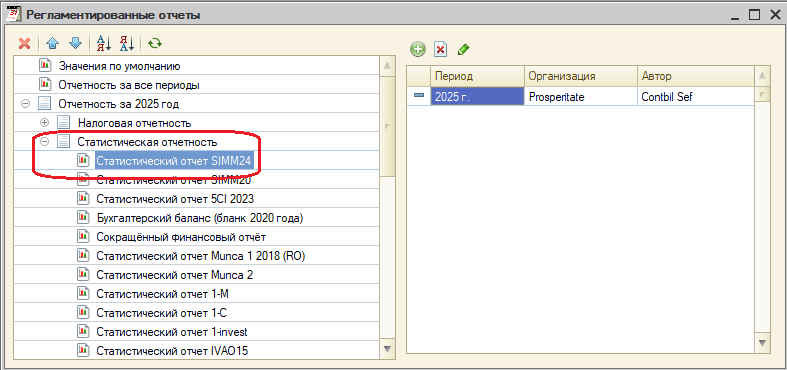Select Налоговая отчетность label
Viewport: 787px width, 370px height.
click(x=135, y=122)
